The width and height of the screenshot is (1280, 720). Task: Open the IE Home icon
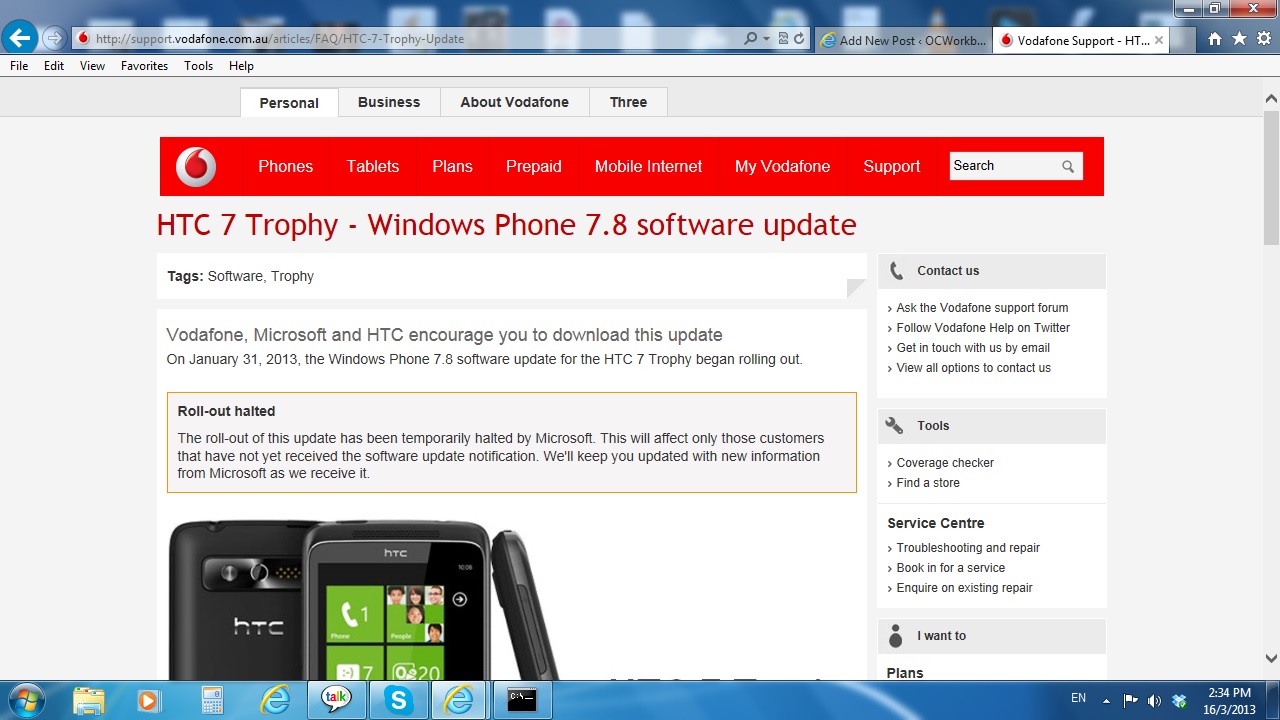1214,39
